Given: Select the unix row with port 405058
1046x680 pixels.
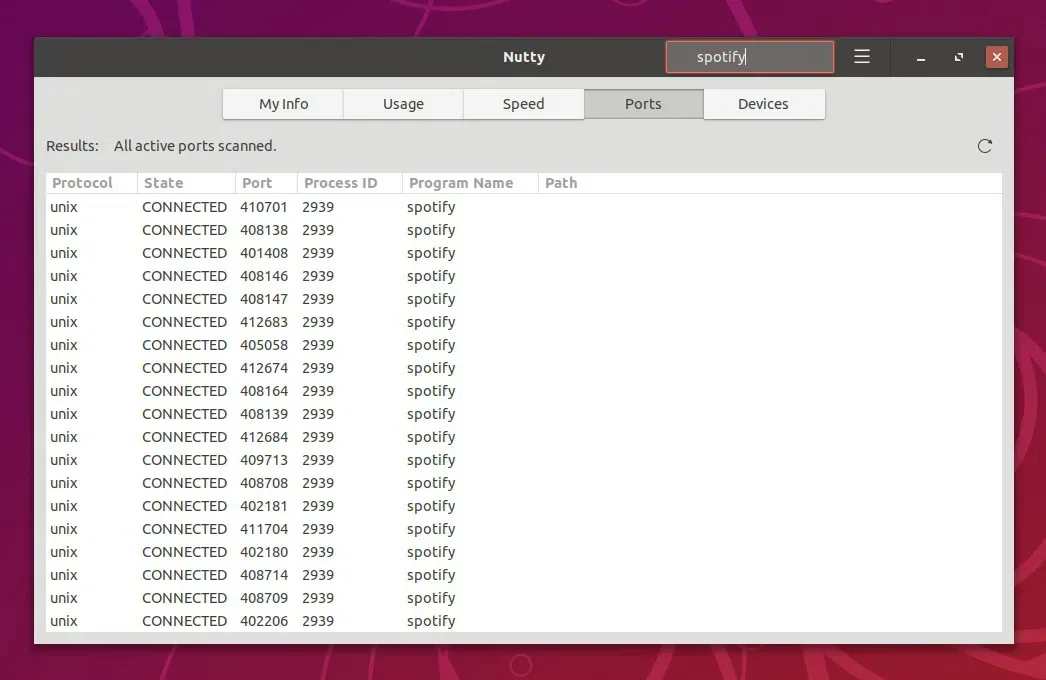Looking at the screenshot, I should pyautogui.click(x=300, y=345).
